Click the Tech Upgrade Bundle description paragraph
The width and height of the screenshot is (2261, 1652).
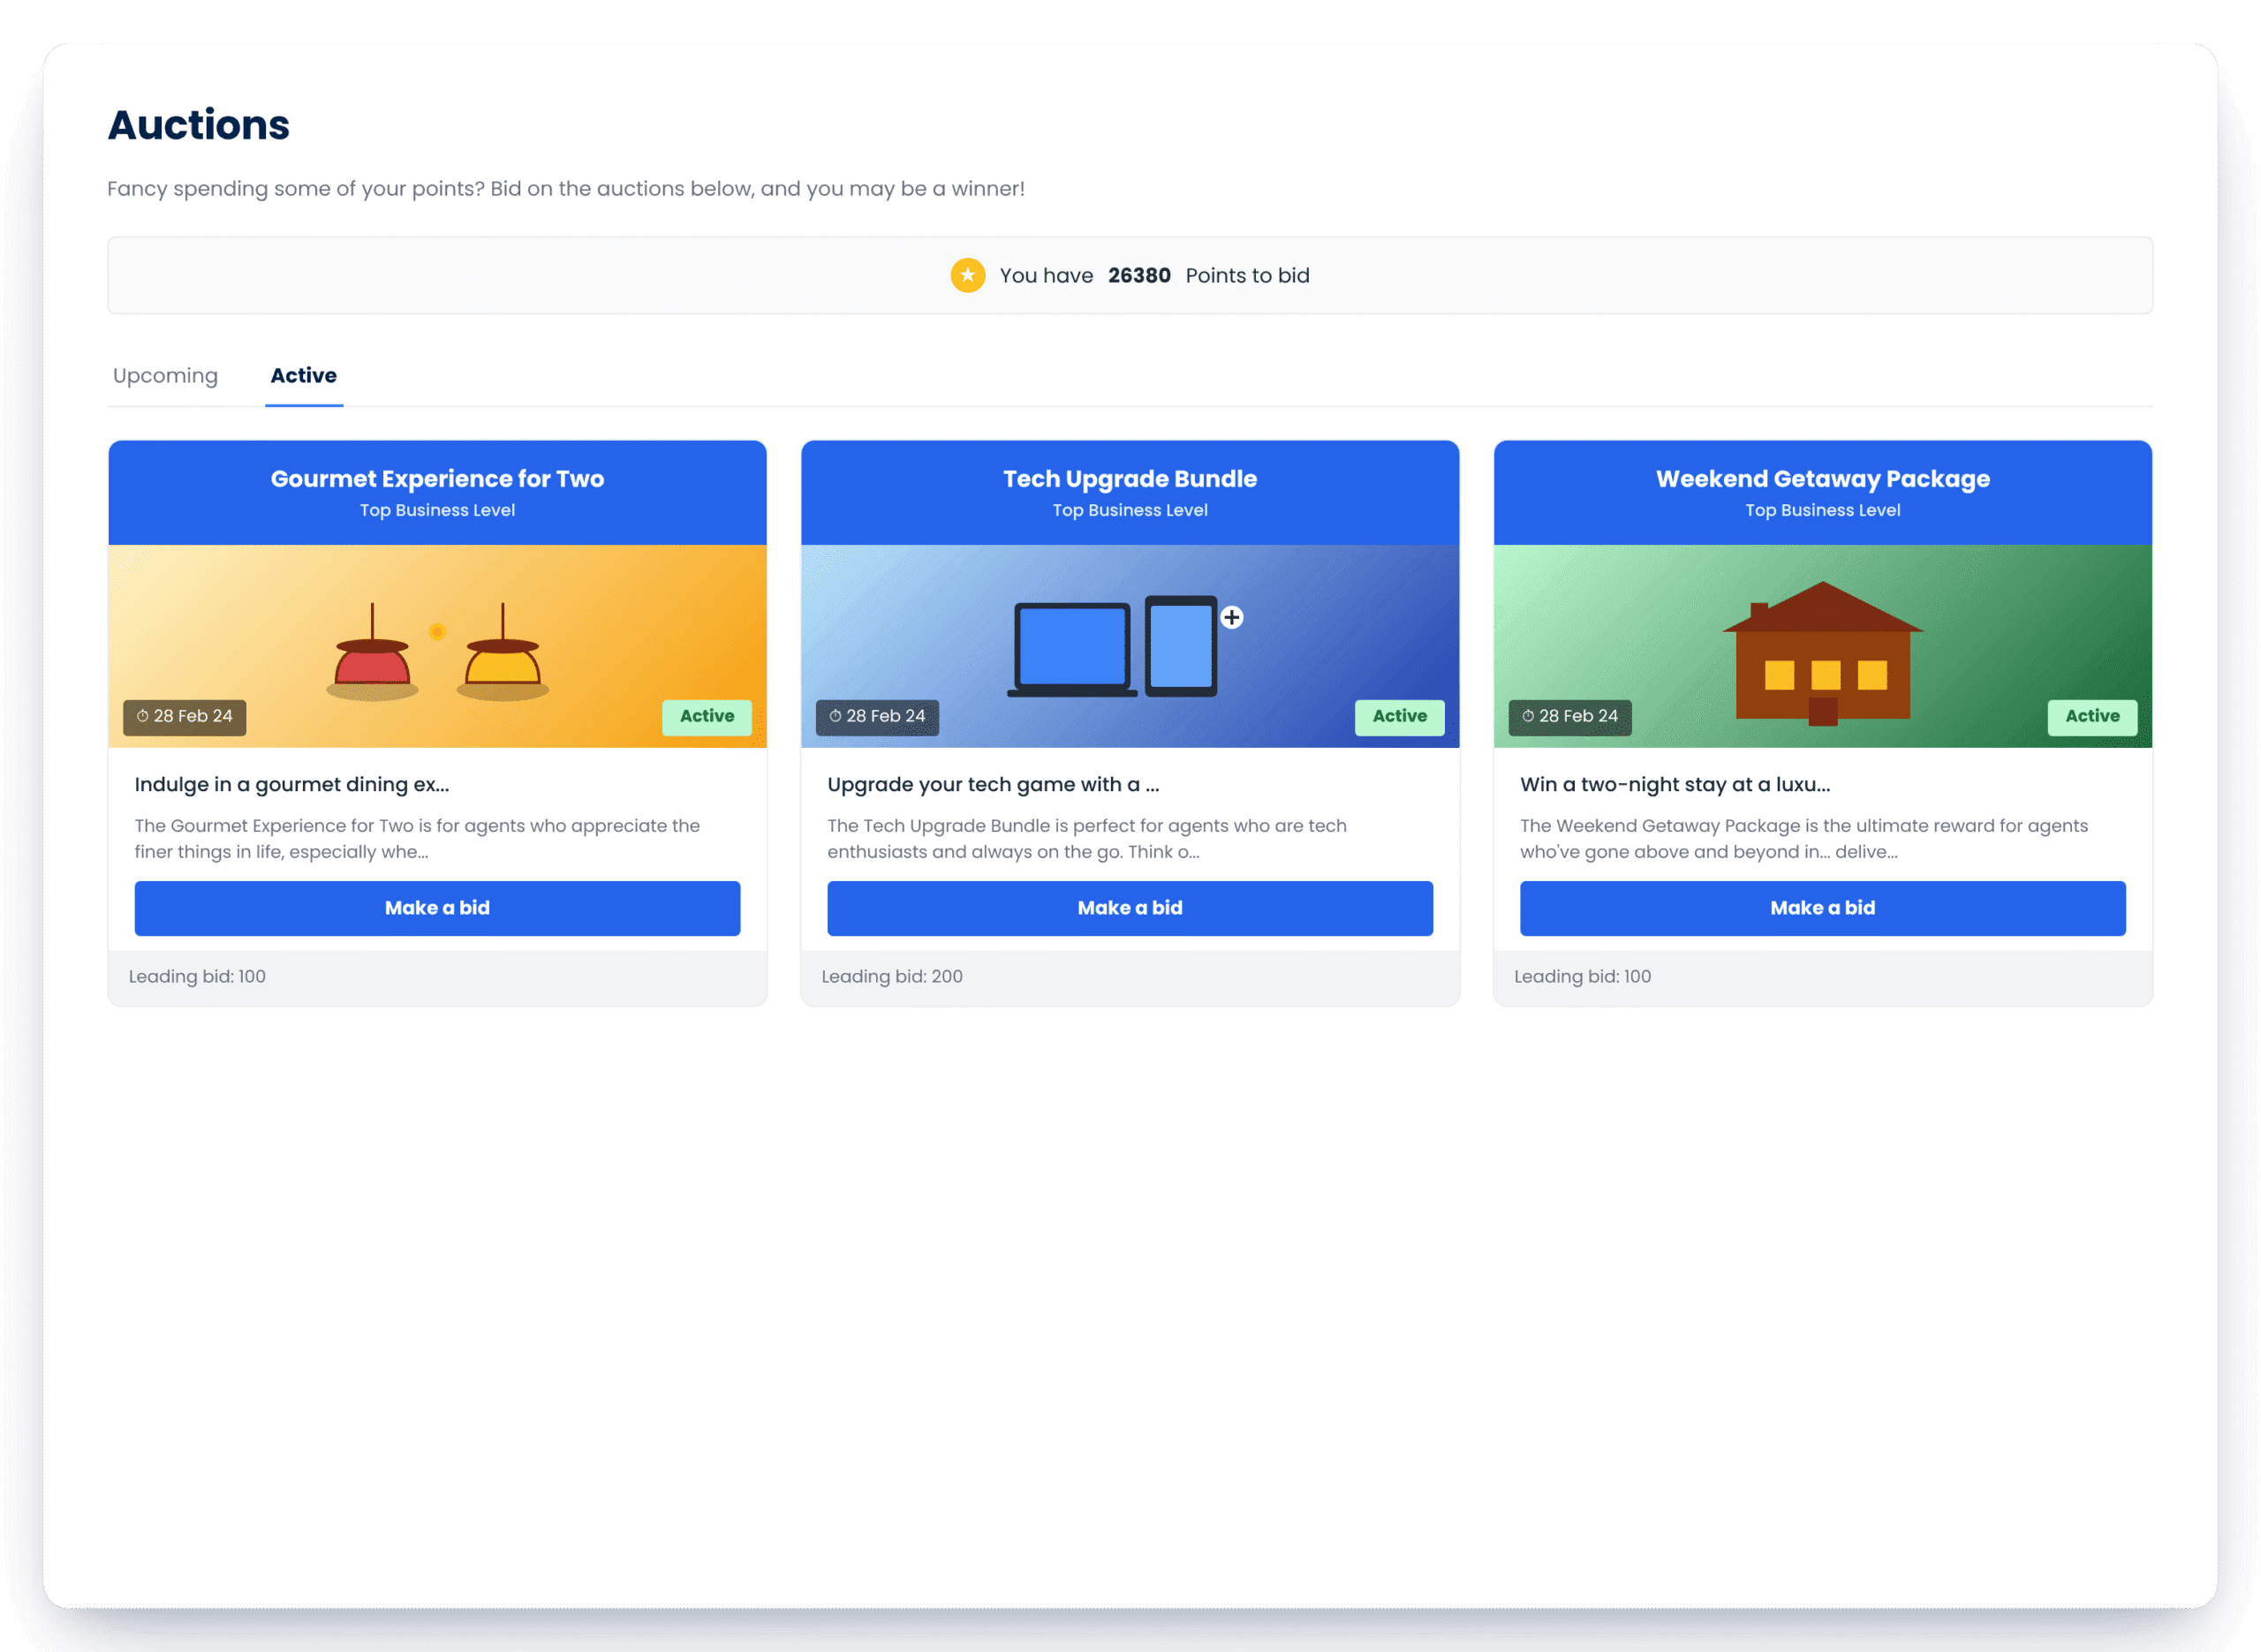[1086, 838]
